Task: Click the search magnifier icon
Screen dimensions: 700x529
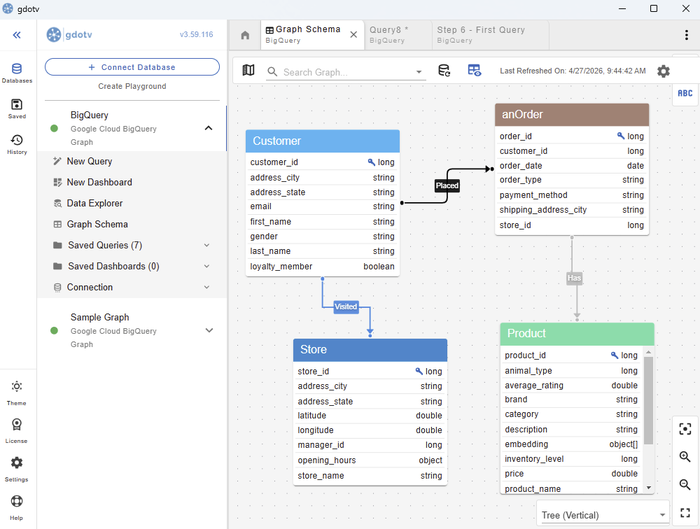Action: (272, 71)
